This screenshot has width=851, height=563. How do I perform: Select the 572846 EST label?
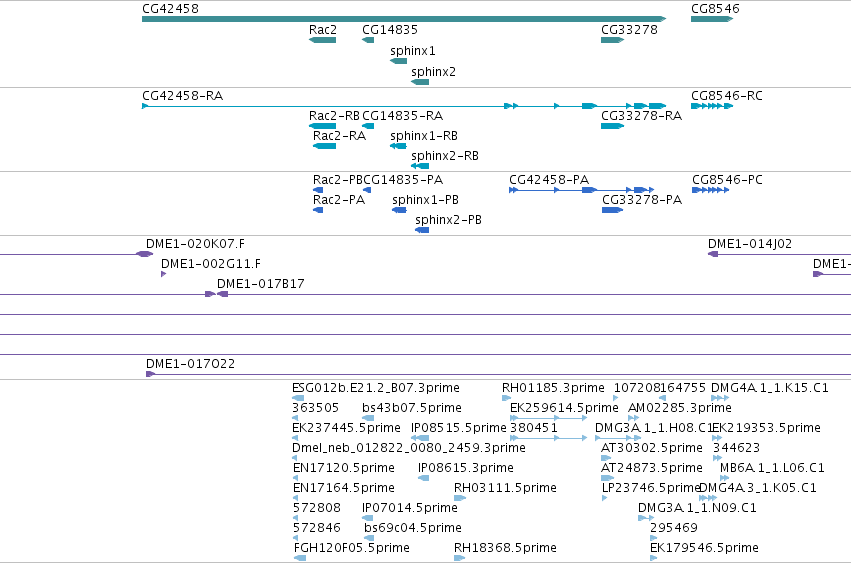pos(317,528)
